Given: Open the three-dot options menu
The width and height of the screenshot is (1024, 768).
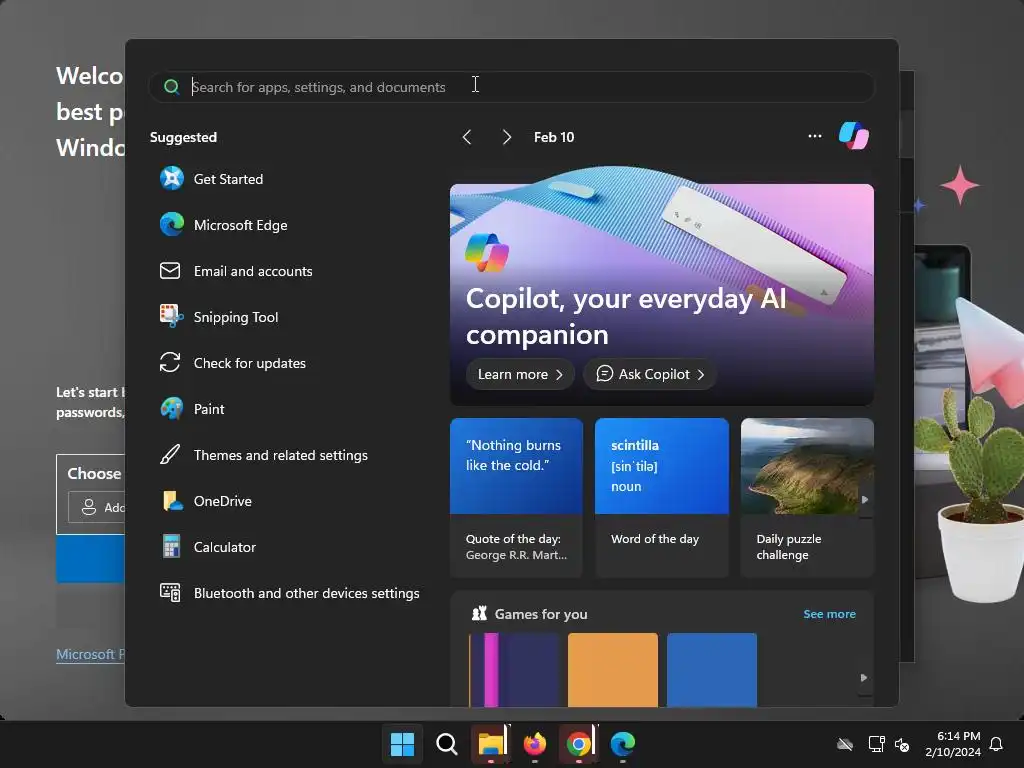Looking at the screenshot, I should pos(814,136).
